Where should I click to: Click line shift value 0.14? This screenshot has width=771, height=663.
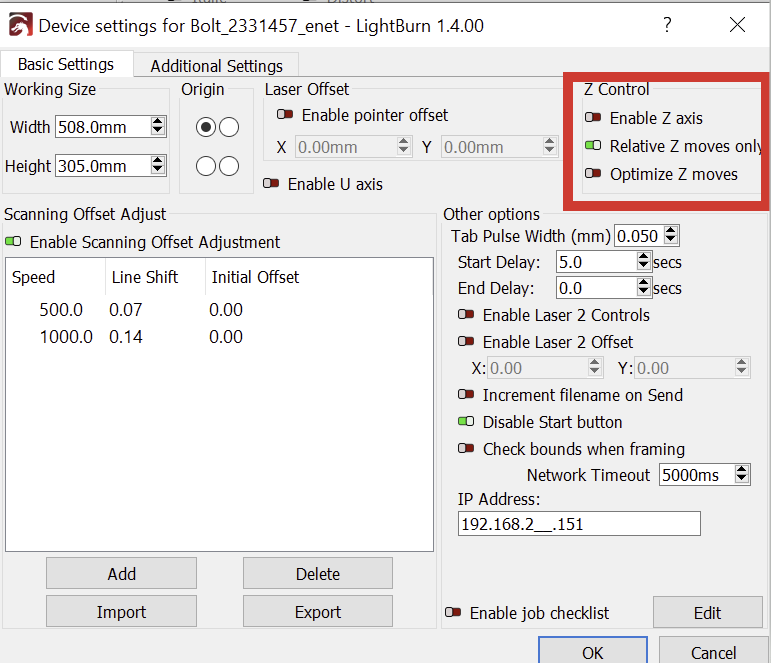coord(126,337)
